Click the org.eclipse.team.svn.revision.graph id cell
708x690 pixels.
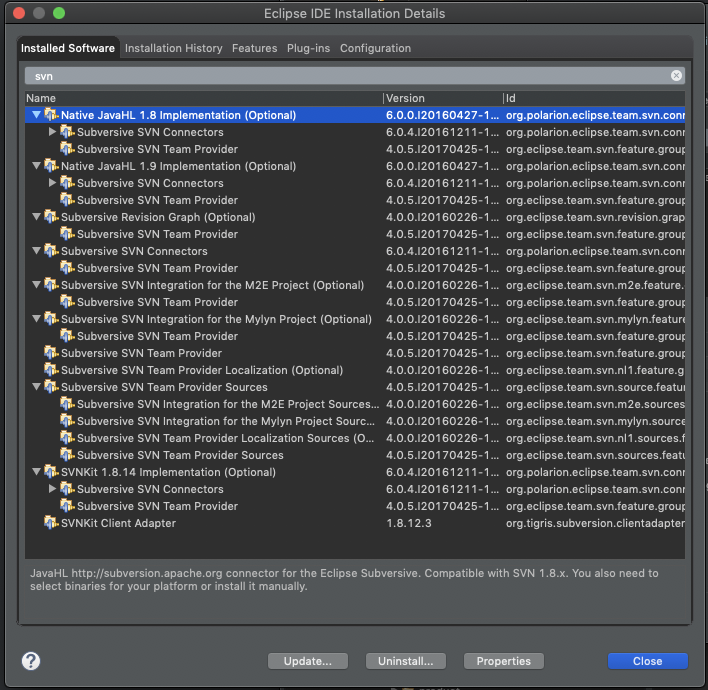click(x=595, y=217)
